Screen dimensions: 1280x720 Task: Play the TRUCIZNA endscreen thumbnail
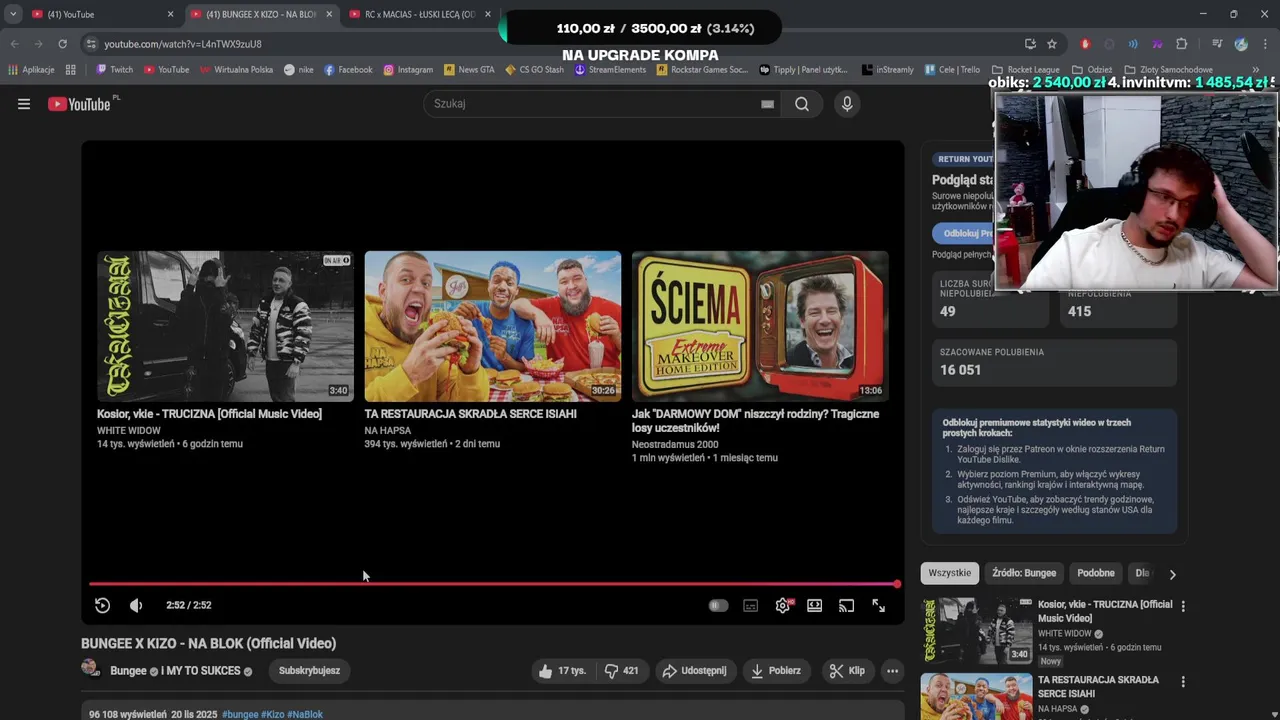(x=225, y=326)
